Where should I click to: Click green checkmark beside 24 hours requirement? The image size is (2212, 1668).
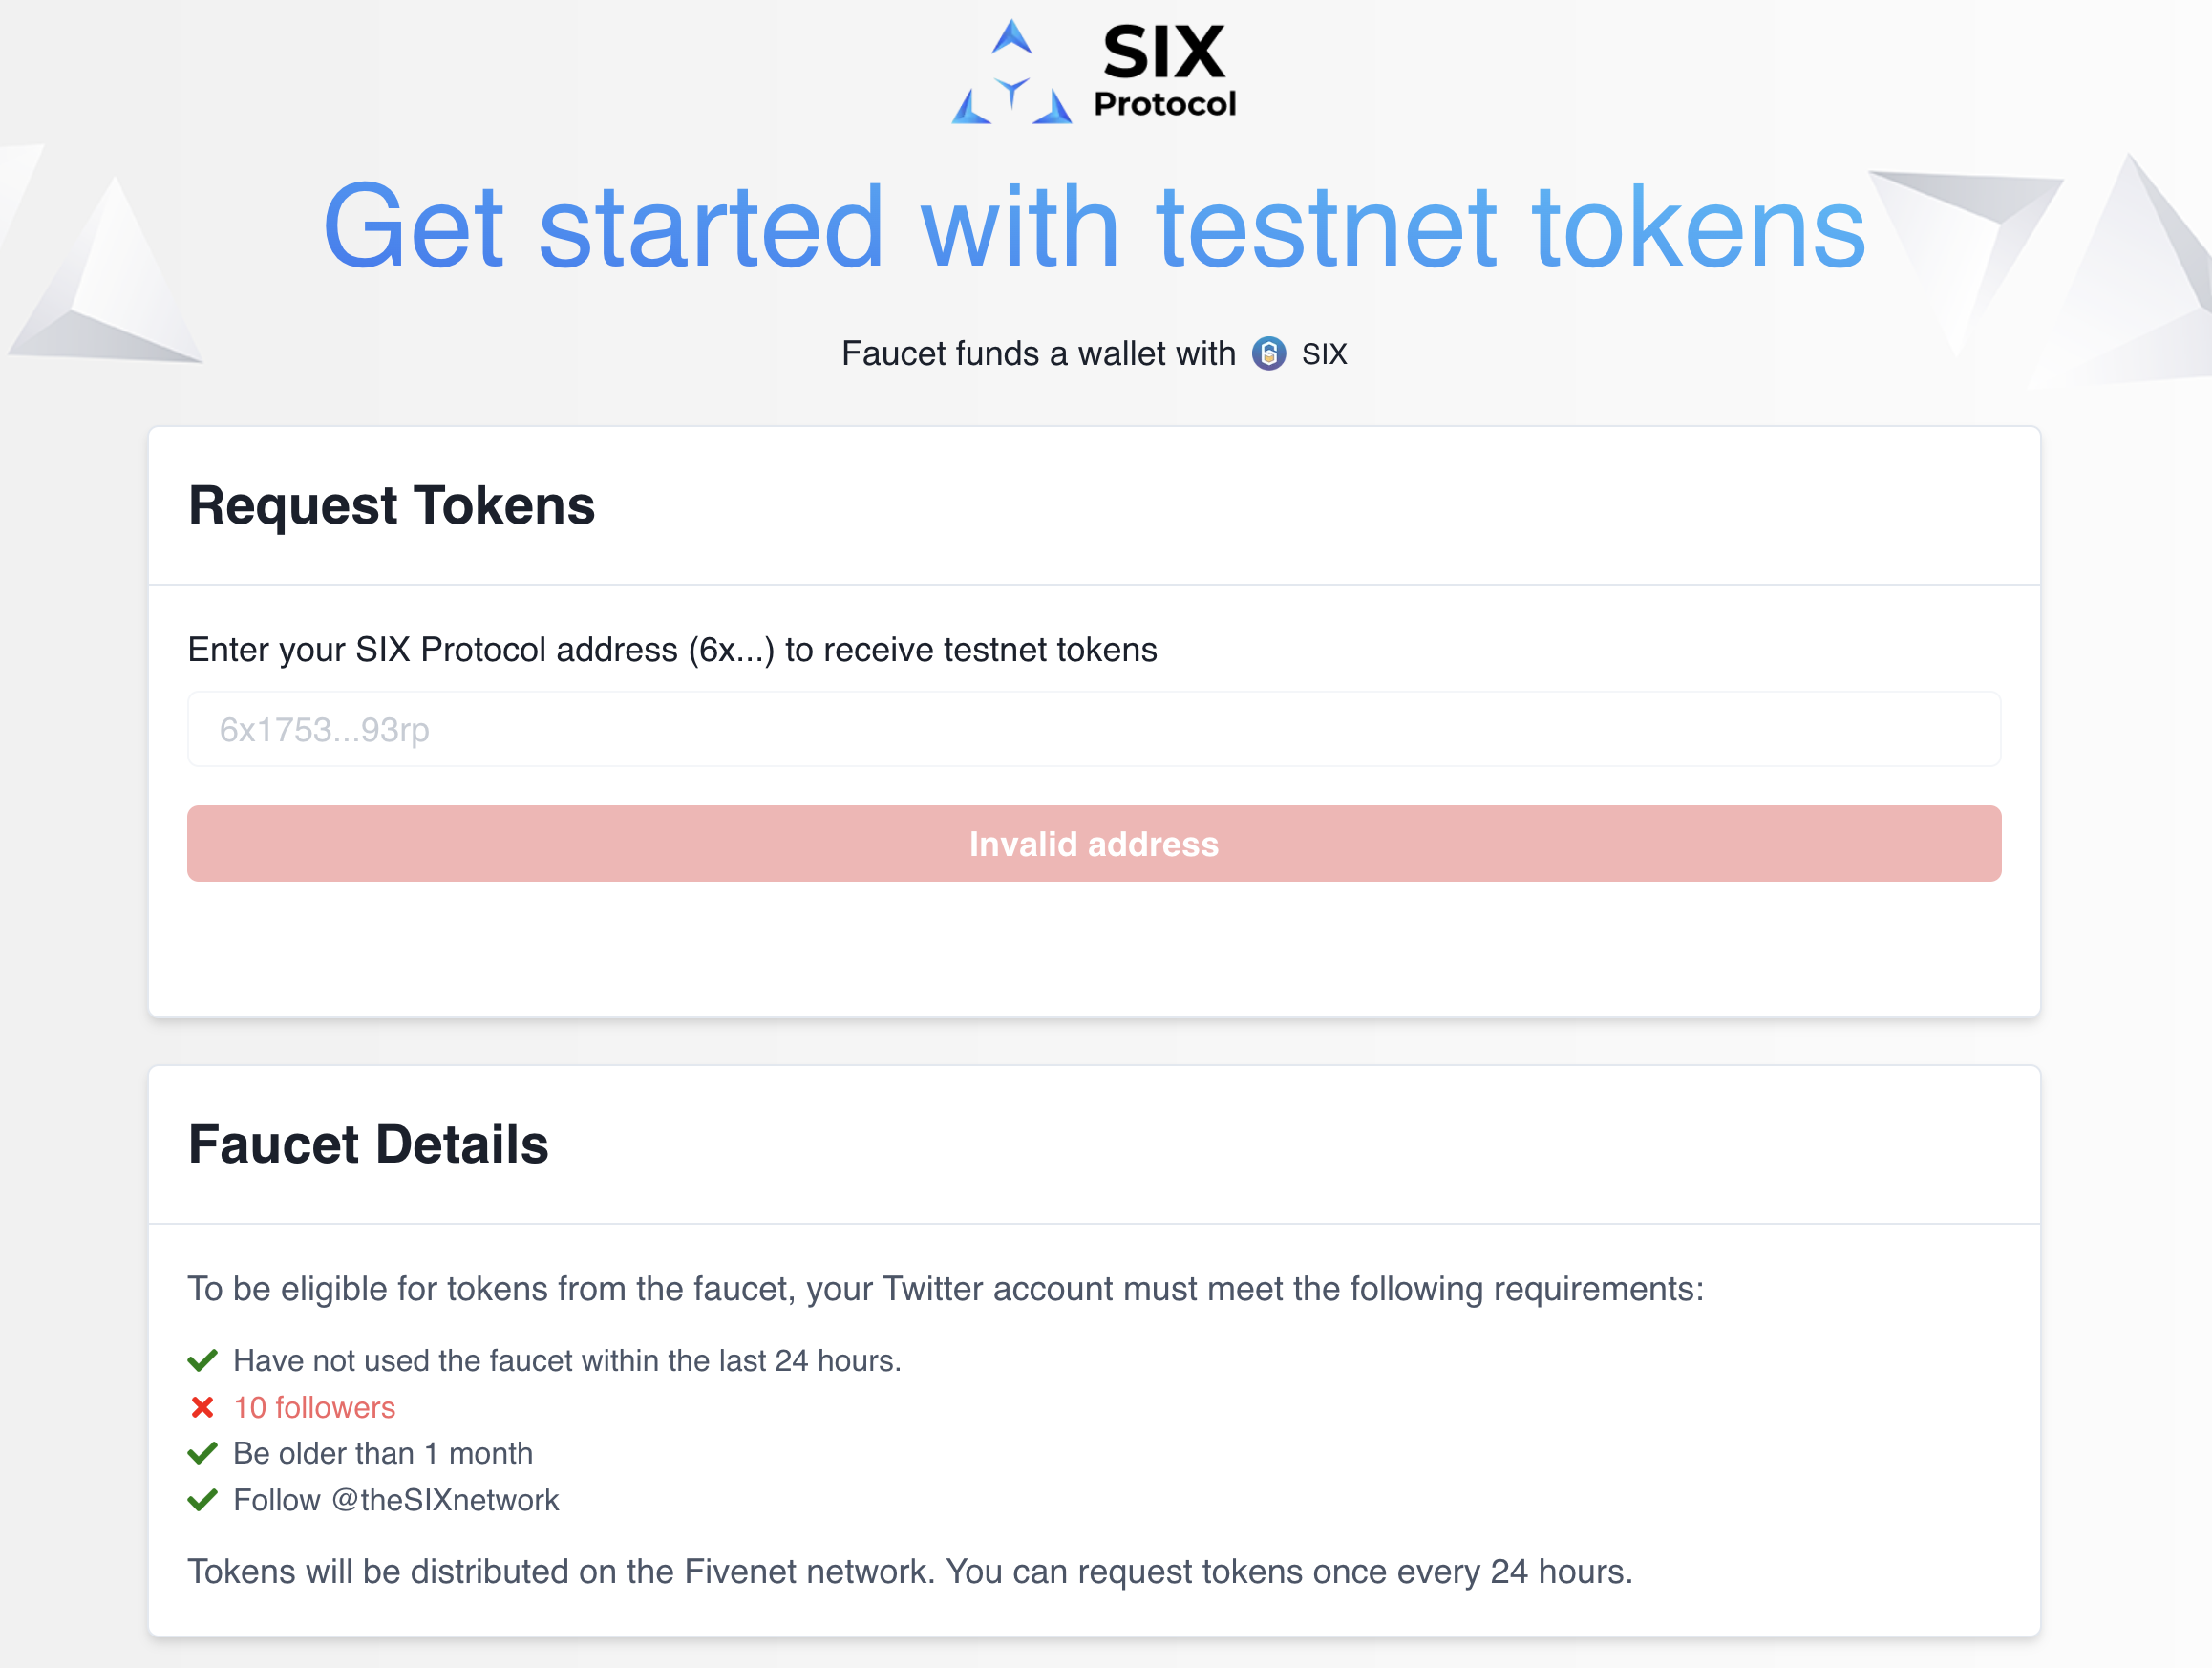[x=202, y=1360]
